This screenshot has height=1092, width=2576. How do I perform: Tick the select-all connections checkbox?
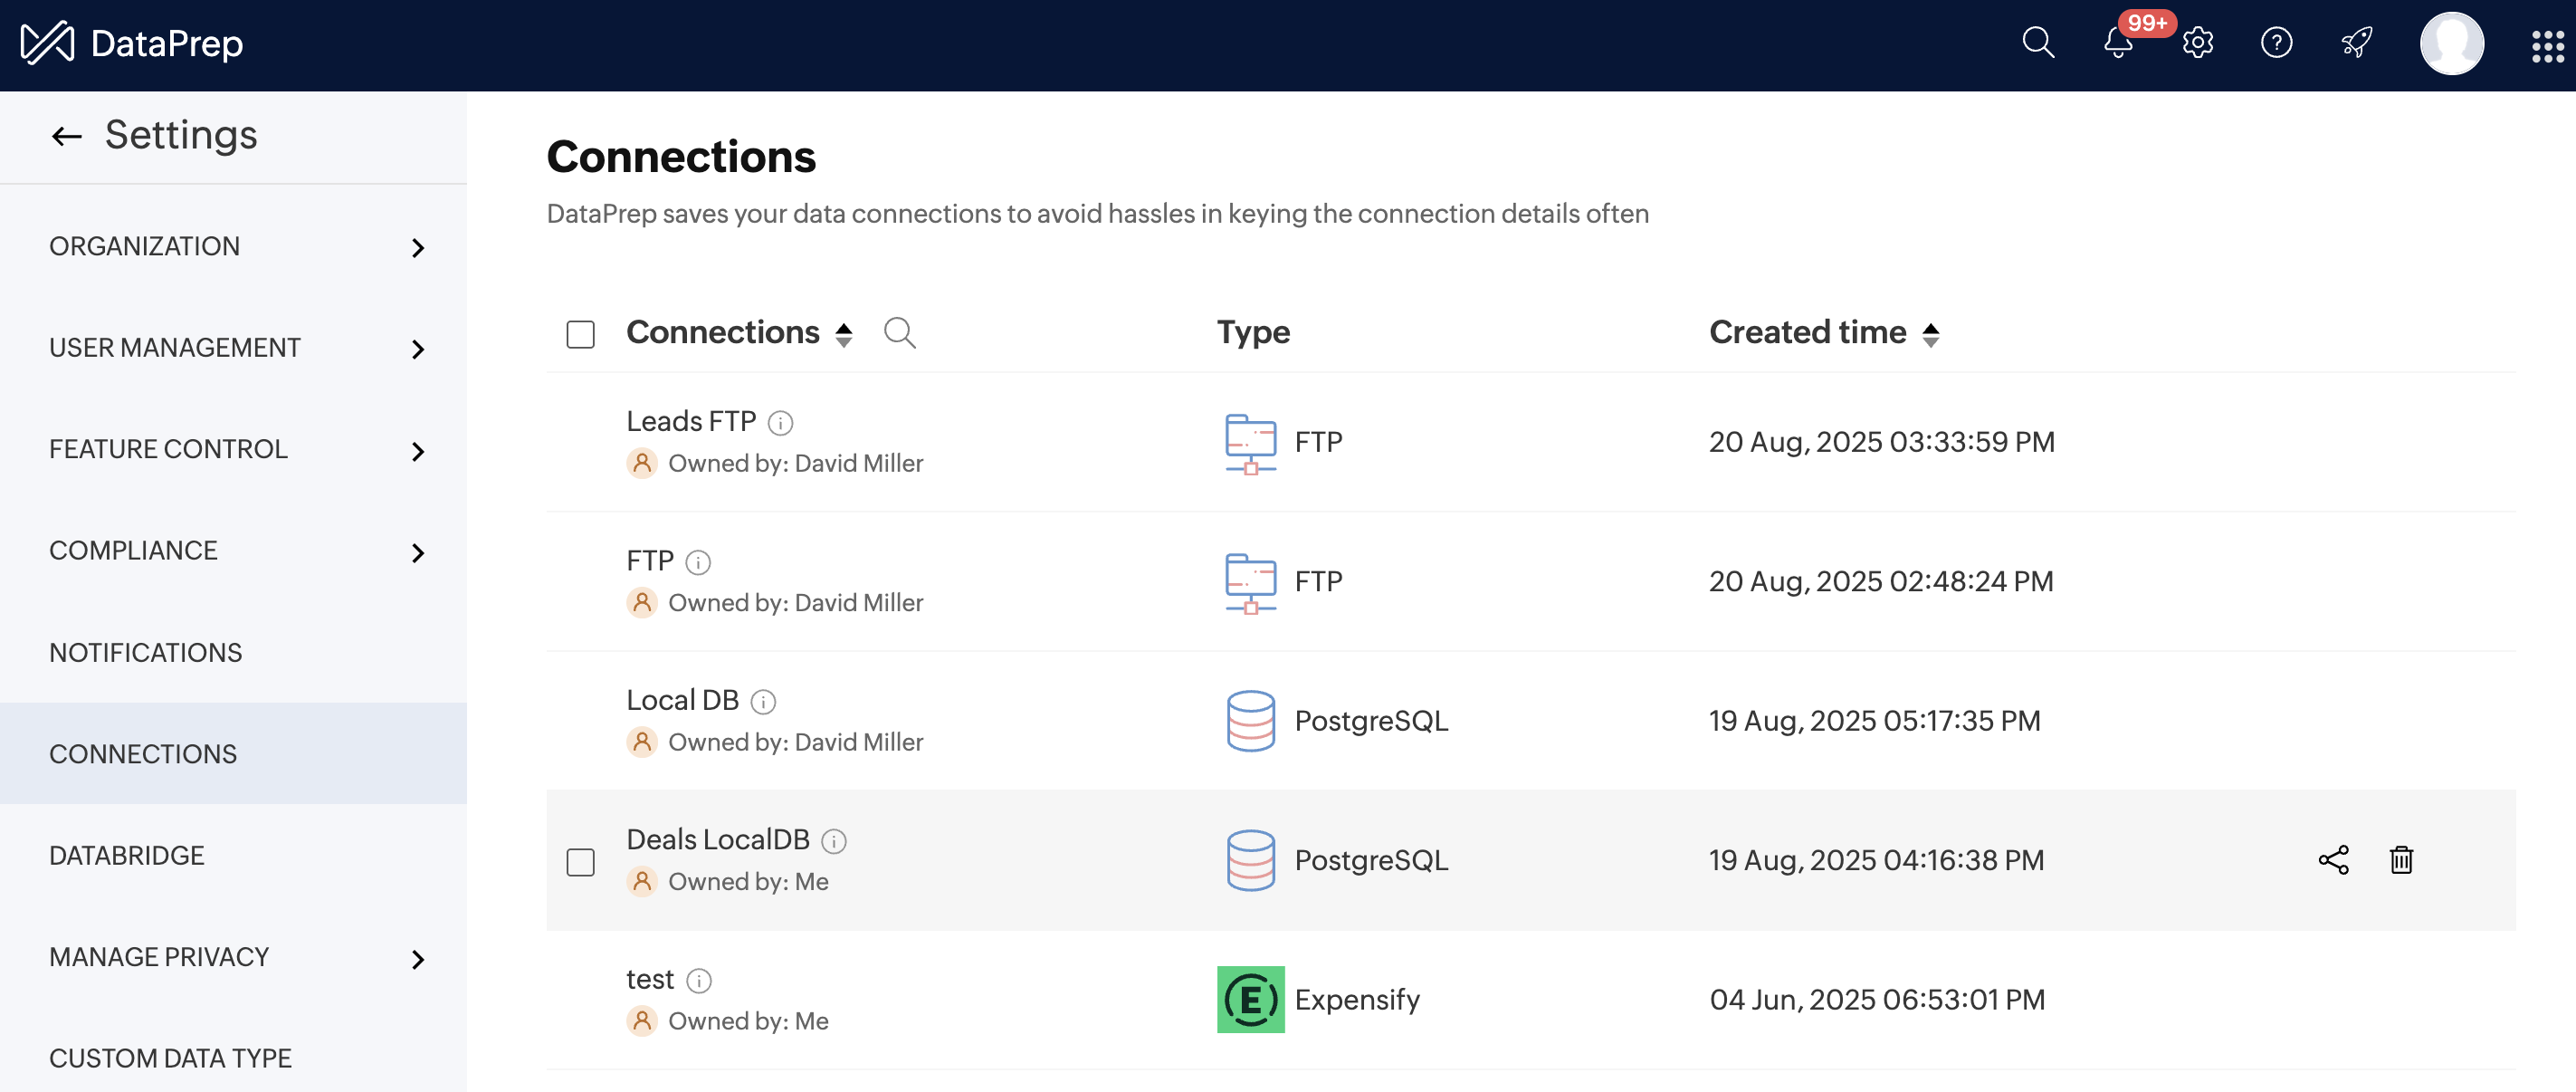click(580, 334)
